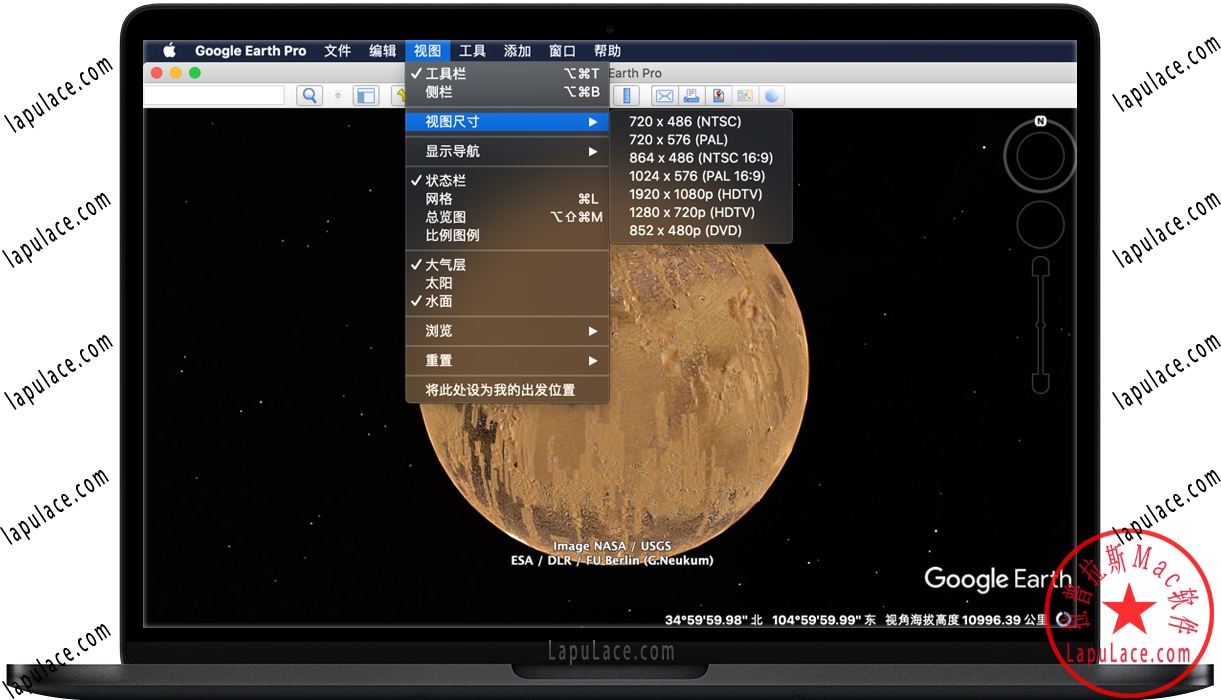This screenshot has width=1221, height=700.
Task: Uncheck the 状态栏 menu option
Action: pos(446,181)
